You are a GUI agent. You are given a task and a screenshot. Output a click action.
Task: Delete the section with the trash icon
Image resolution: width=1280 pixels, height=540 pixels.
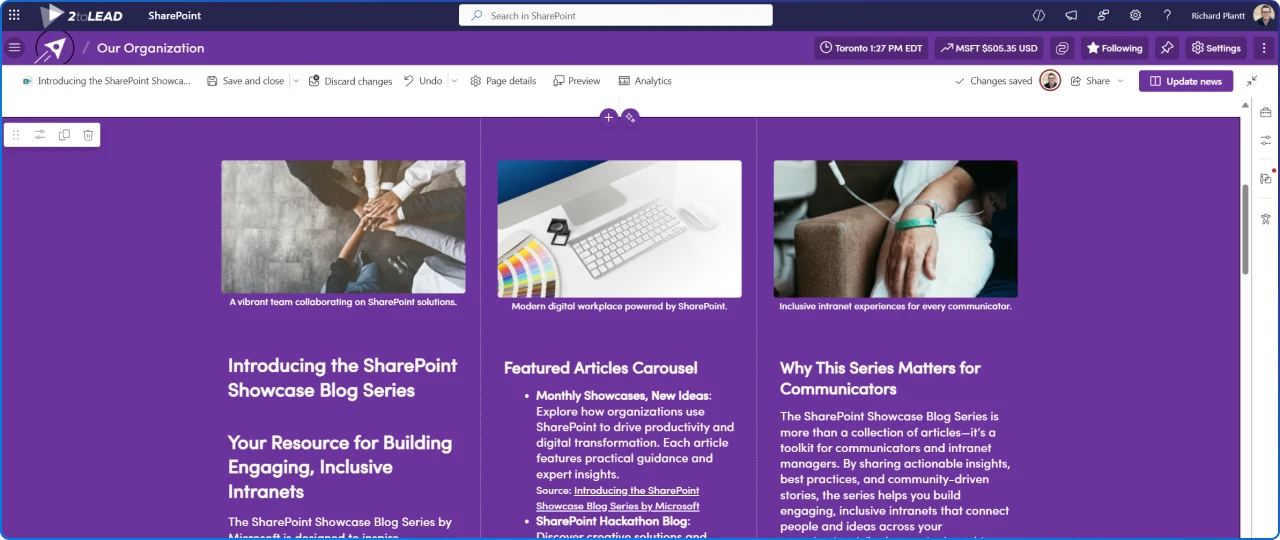point(88,135)
